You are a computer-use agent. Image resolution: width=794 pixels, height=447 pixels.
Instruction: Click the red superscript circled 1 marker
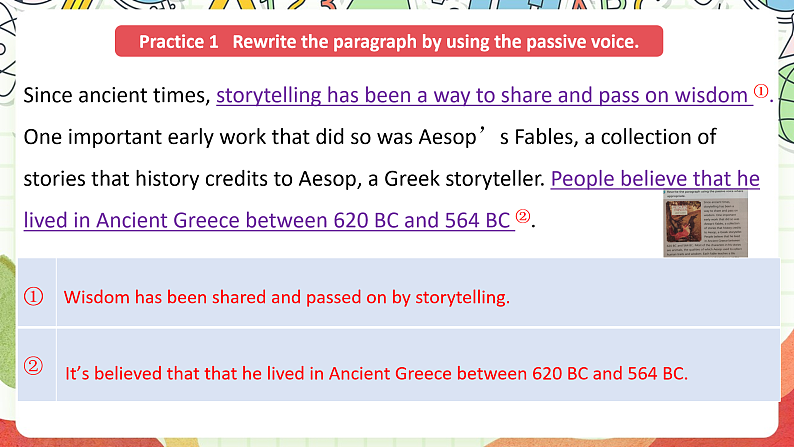[x=761, y=91]
